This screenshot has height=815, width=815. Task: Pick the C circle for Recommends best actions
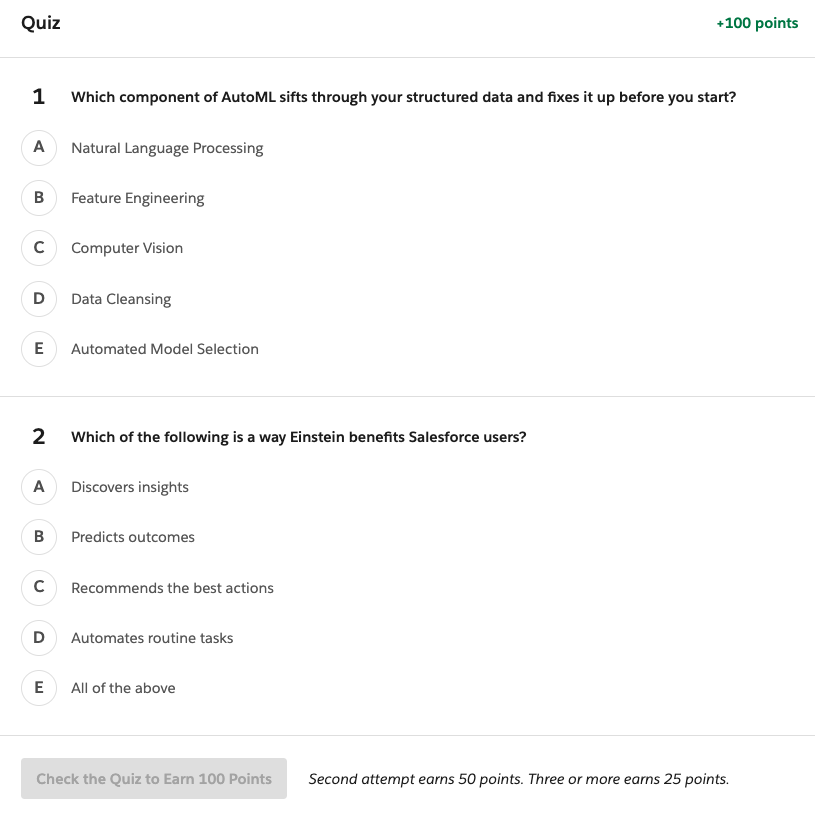click(x=39, y=587)
